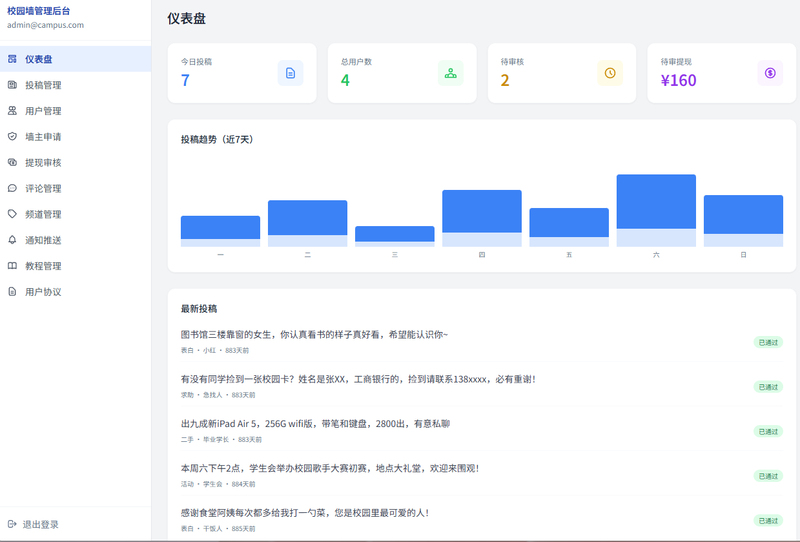Click the coins icon beside 提现审核

pyautogui.click(x=12, y=162)
